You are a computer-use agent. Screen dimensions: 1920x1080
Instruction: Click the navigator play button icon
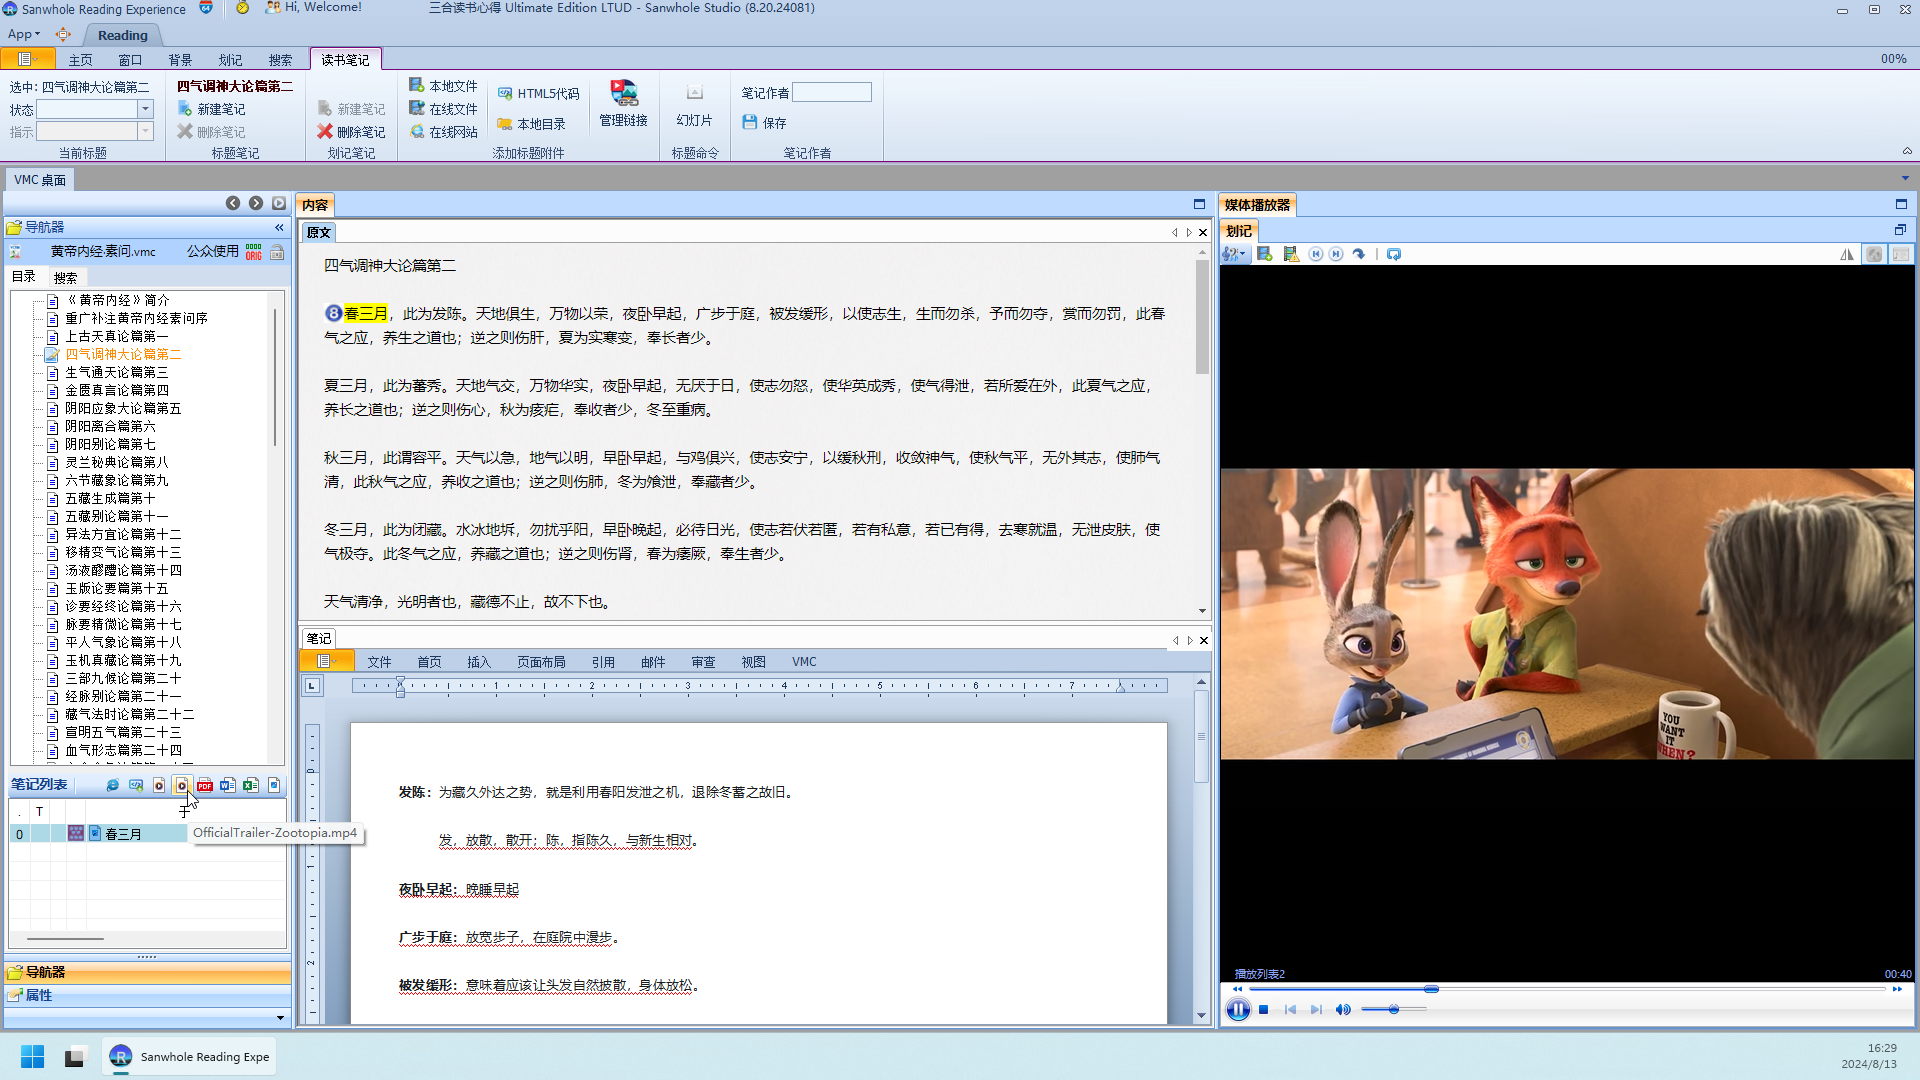click(279, 203)
